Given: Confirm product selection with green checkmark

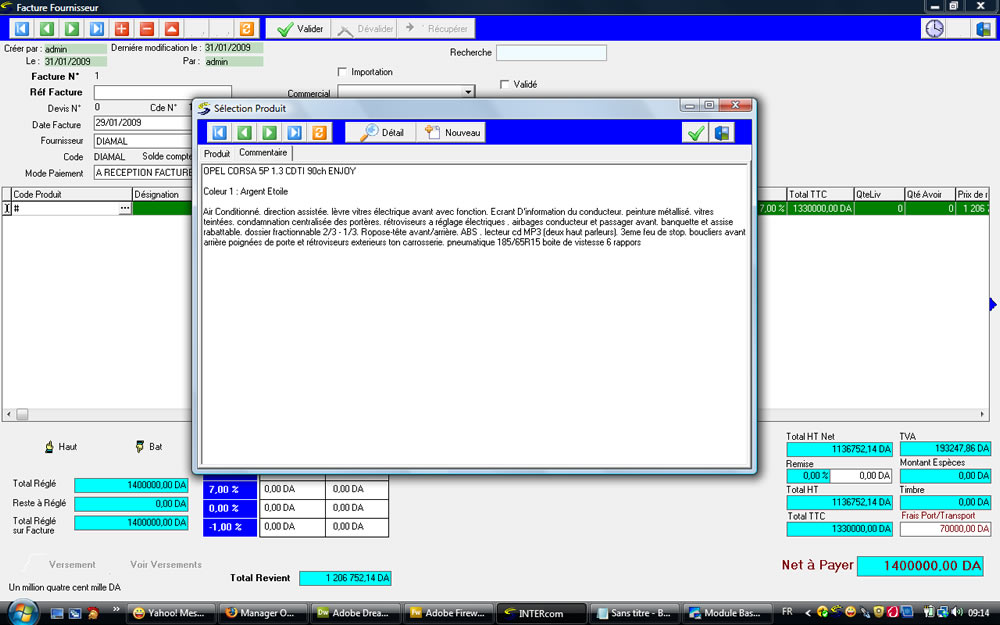Looking at the screenshot, I should 695,133.
